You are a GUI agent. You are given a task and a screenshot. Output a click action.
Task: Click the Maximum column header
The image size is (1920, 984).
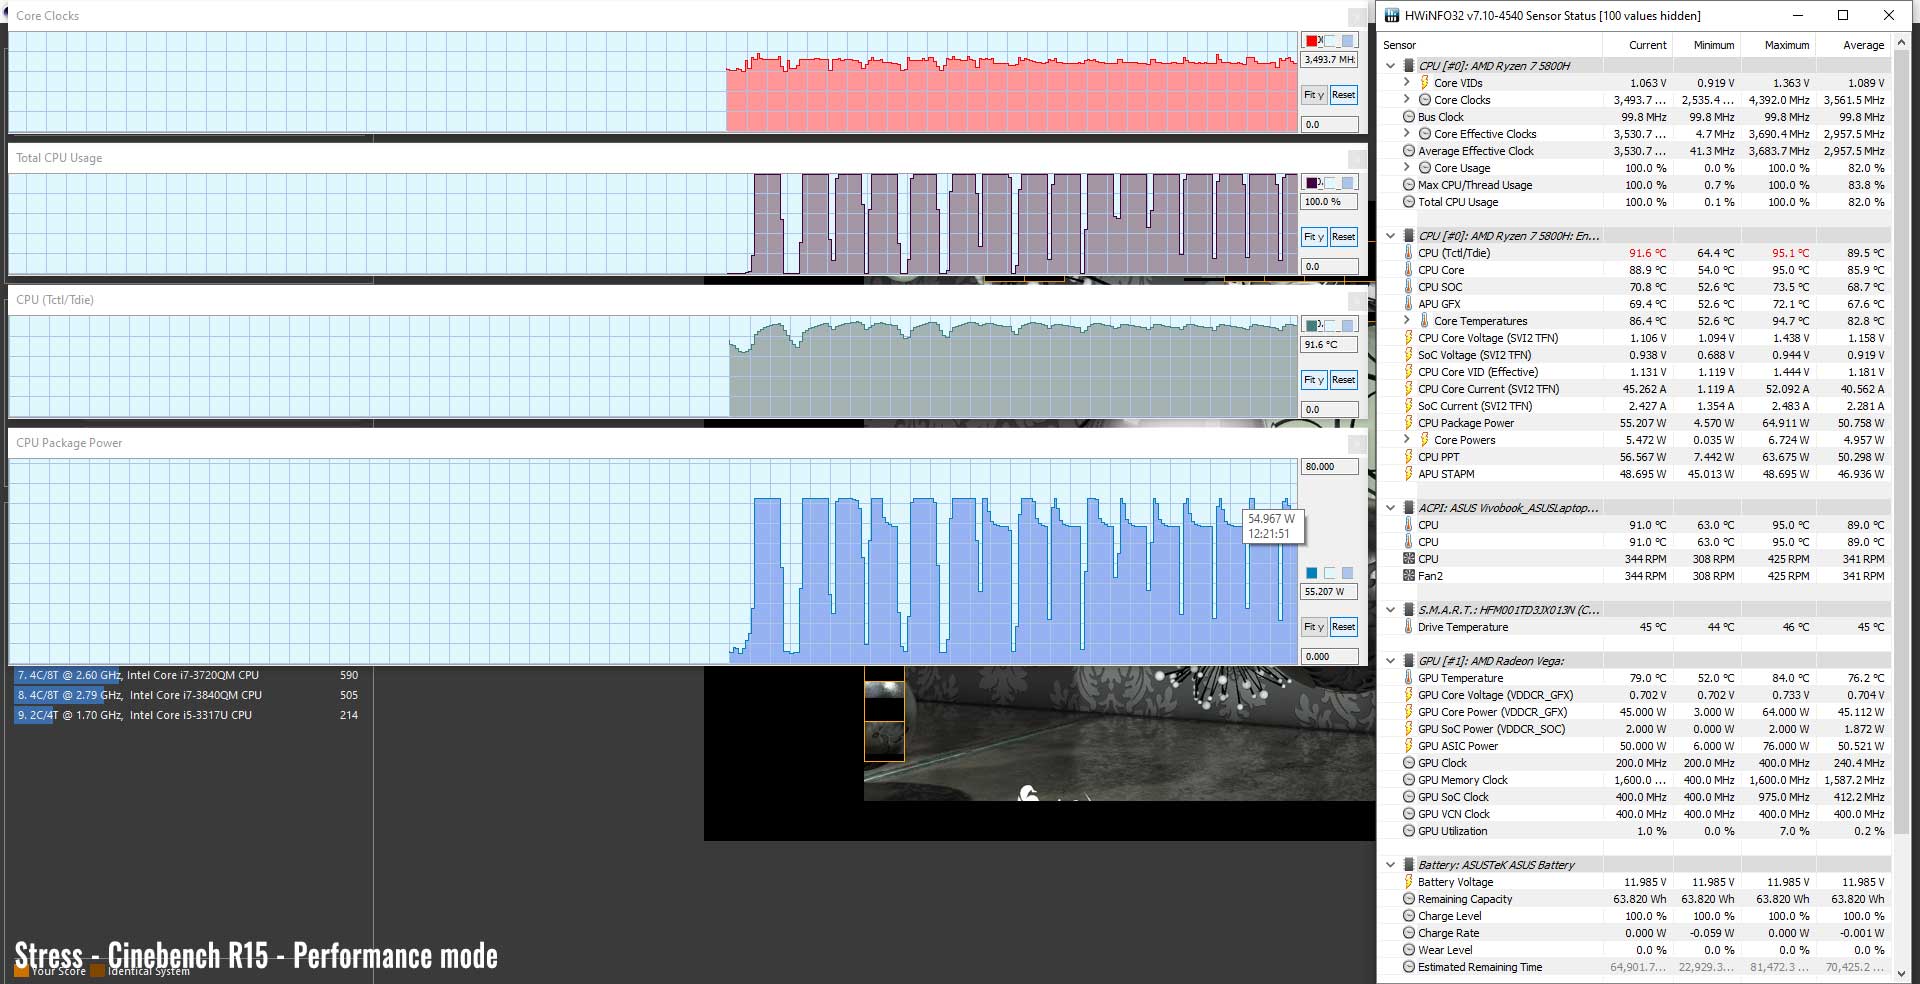tap(1786, 45)
